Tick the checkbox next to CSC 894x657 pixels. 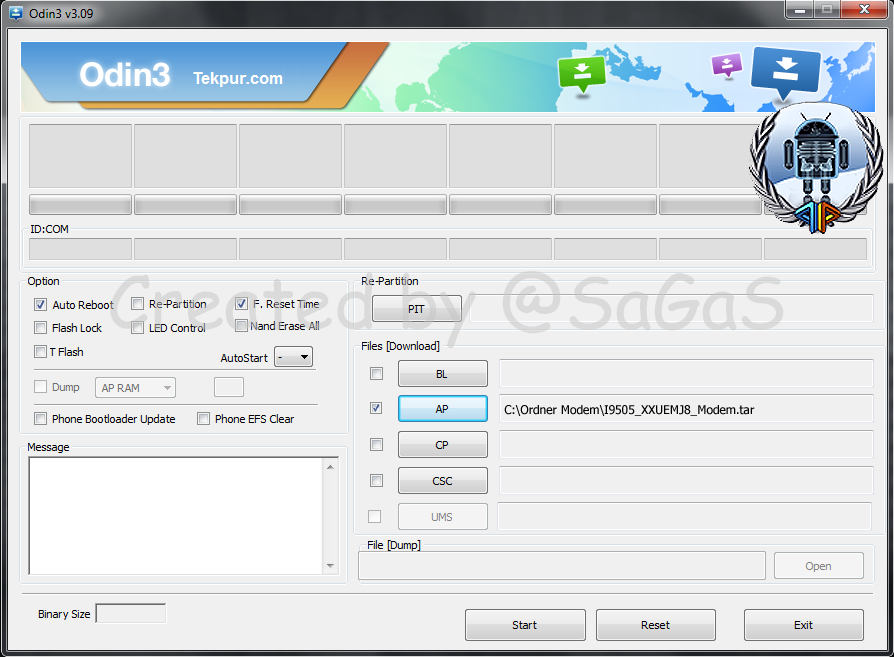(376, 480)
